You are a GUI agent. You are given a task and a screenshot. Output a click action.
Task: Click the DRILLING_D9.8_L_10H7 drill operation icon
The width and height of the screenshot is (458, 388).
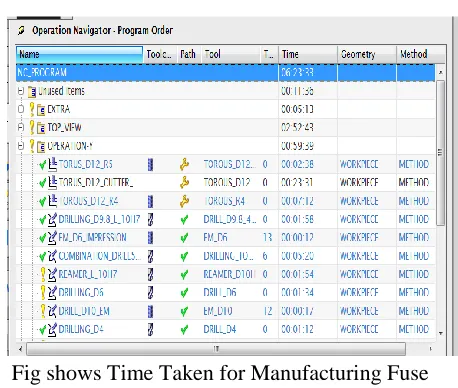[53, 219]
